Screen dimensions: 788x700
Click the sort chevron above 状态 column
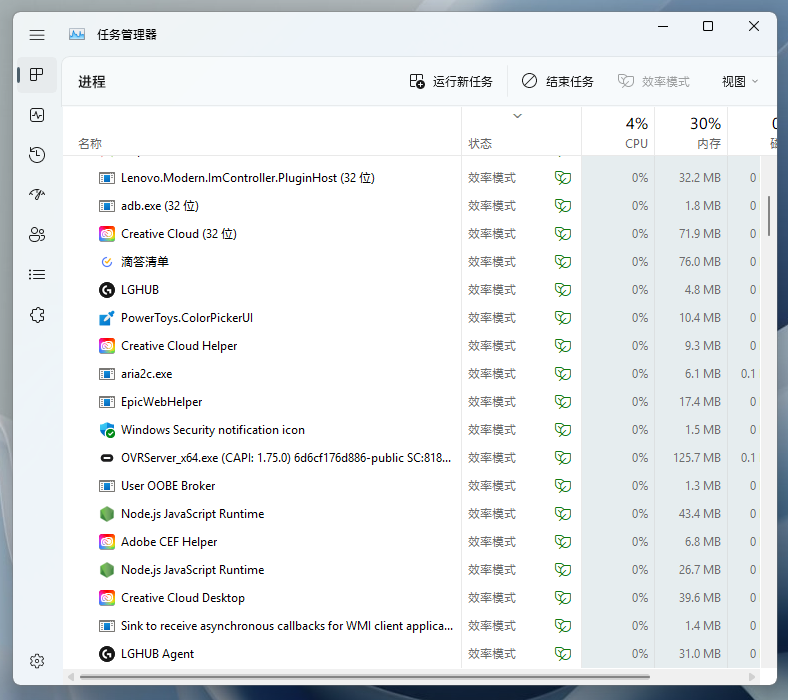tap(517, 116)
